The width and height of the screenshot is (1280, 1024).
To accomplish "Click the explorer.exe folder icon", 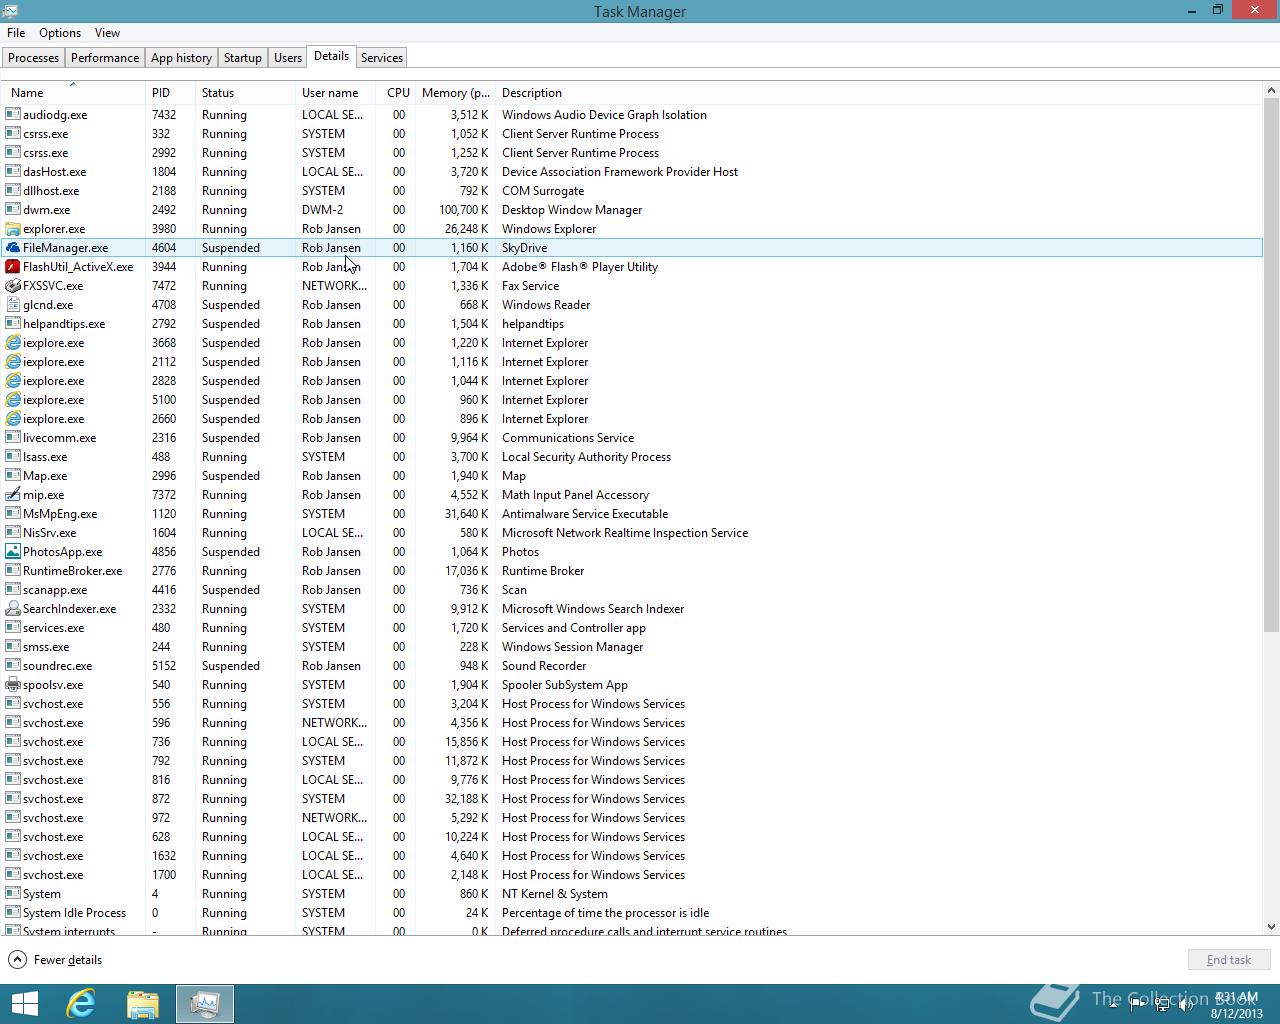I will pyautogui.click(x=13, y=228).
